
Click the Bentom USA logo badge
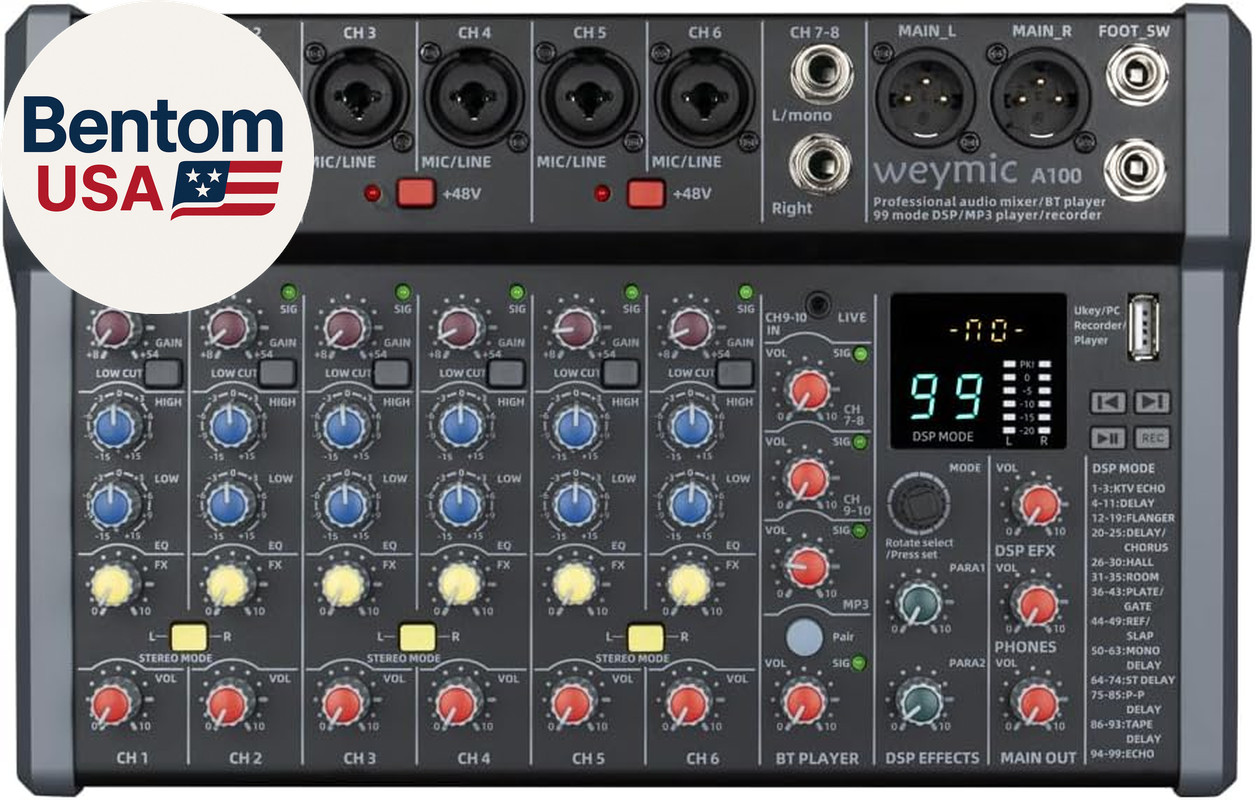[157, 157]
